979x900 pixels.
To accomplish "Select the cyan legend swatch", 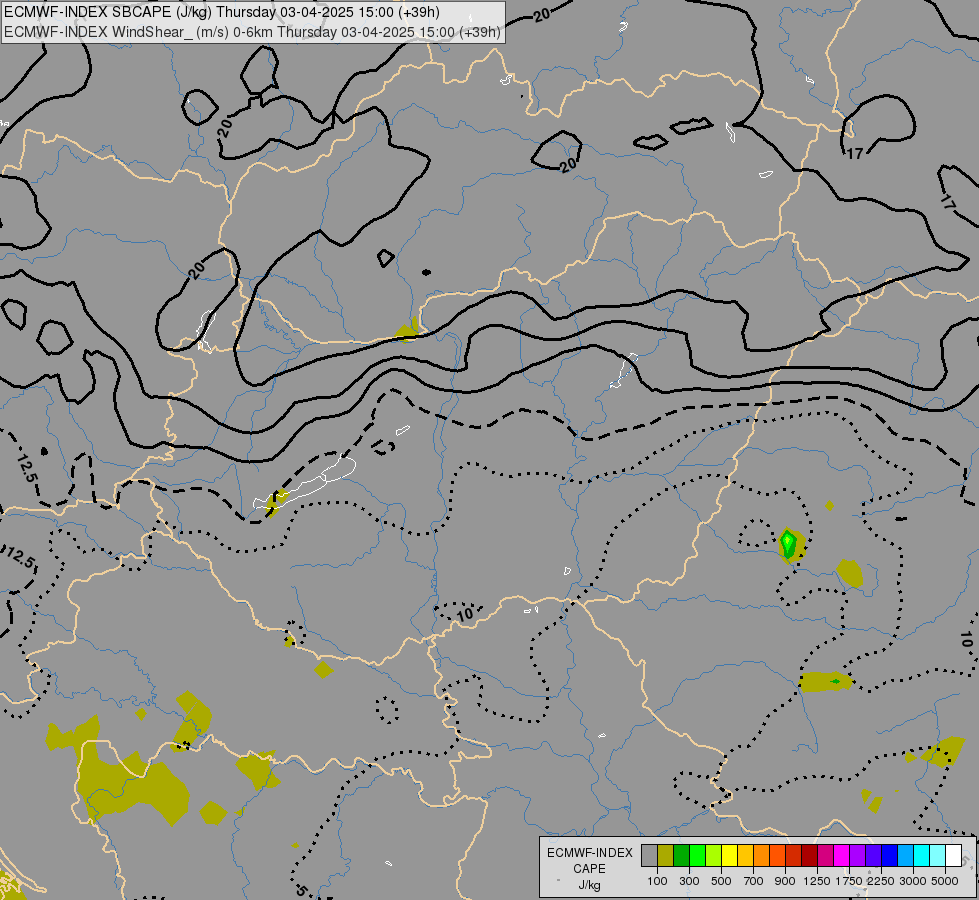I will point(922,856).
